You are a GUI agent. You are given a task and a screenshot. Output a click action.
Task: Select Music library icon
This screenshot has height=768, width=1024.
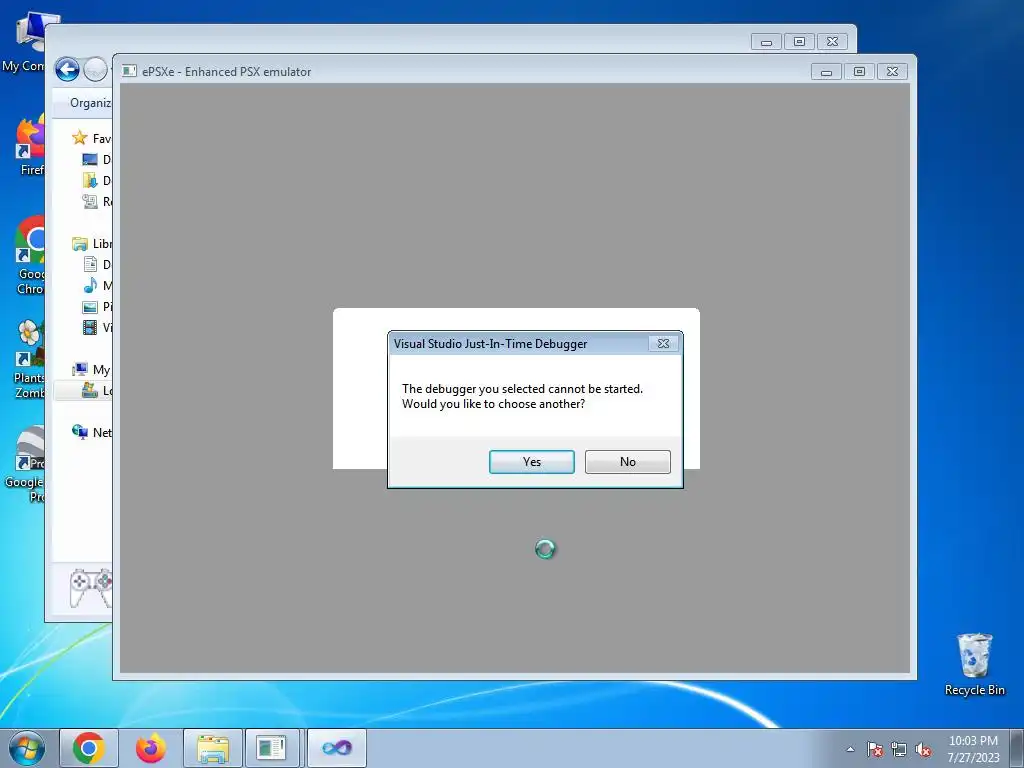tap(90, 285)
